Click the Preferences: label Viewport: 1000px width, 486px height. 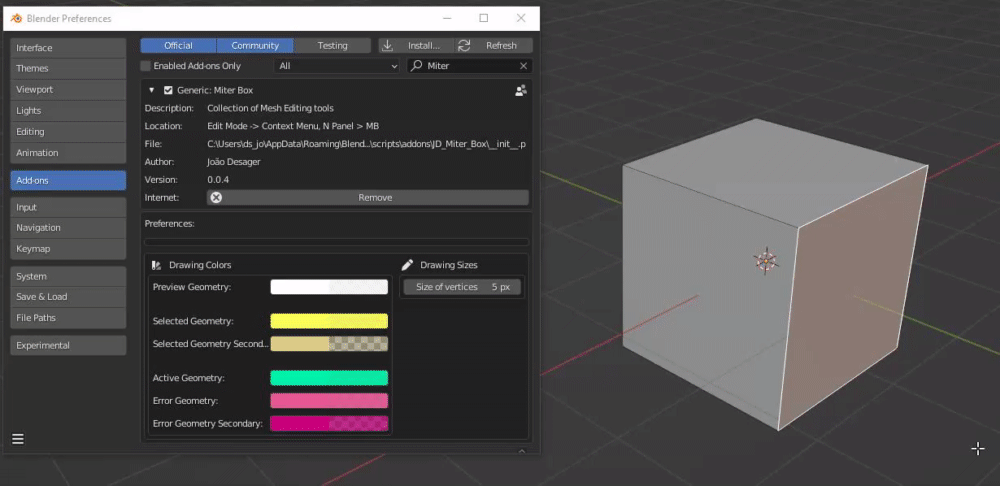pos(170,224)
